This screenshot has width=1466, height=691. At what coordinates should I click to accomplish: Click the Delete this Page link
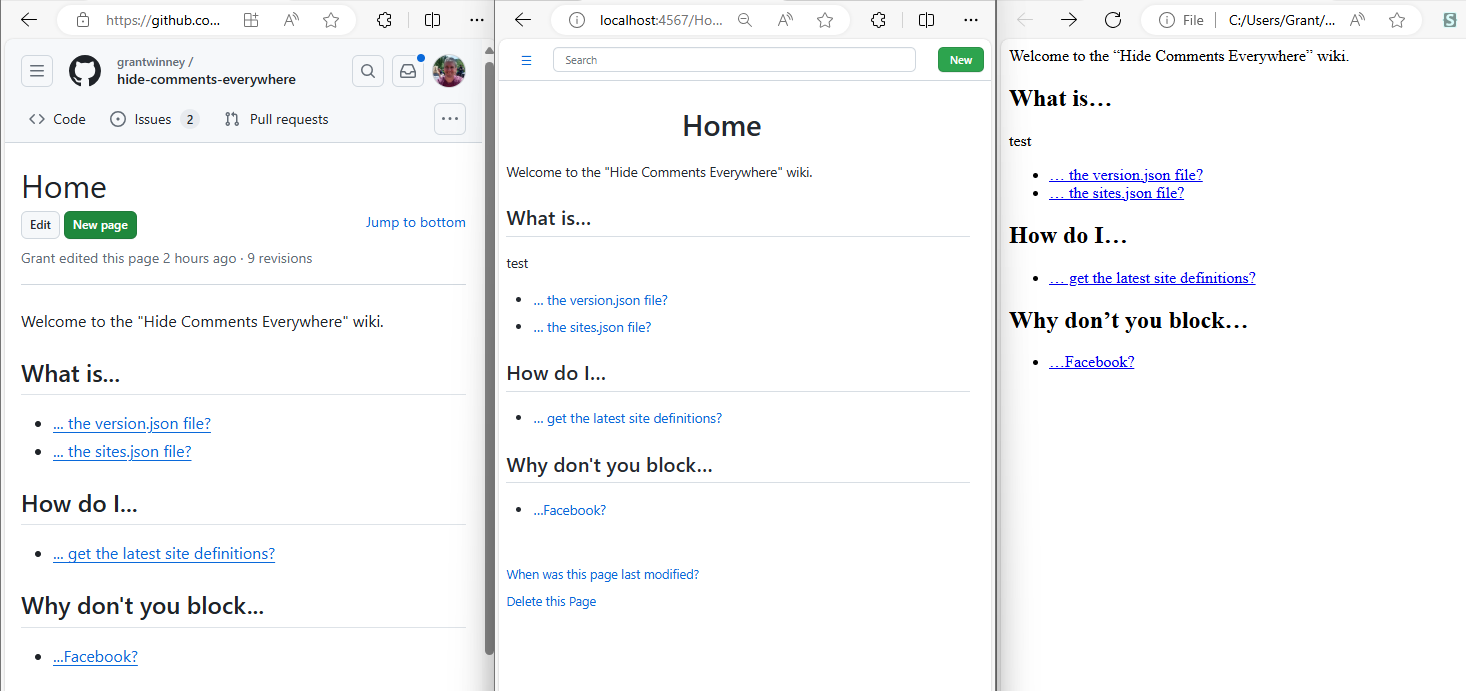coord(551,602)
